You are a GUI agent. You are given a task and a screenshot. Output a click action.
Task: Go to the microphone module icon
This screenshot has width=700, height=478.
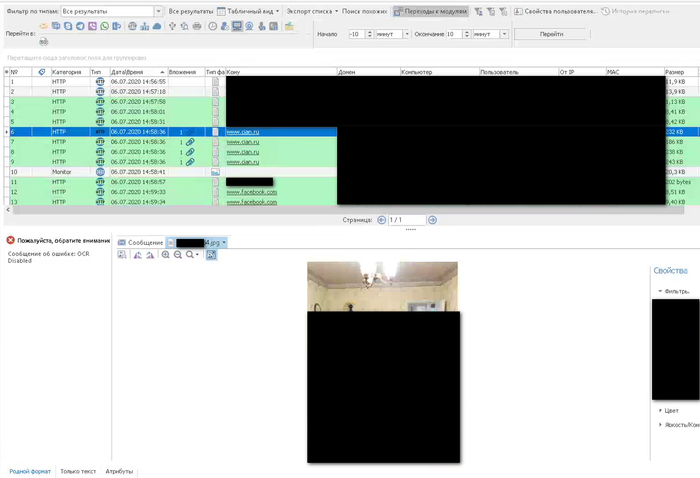point(262,26)
